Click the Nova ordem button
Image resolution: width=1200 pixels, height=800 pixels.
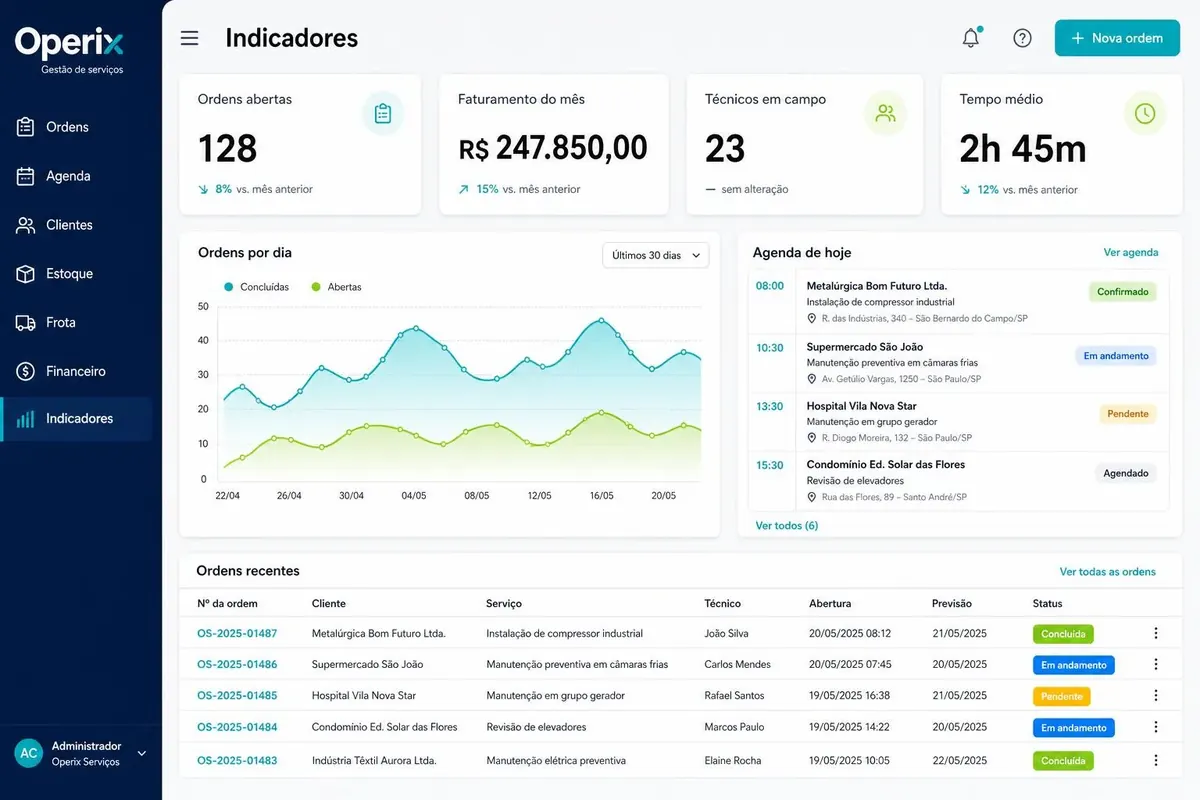click(x=1117, y=38)
